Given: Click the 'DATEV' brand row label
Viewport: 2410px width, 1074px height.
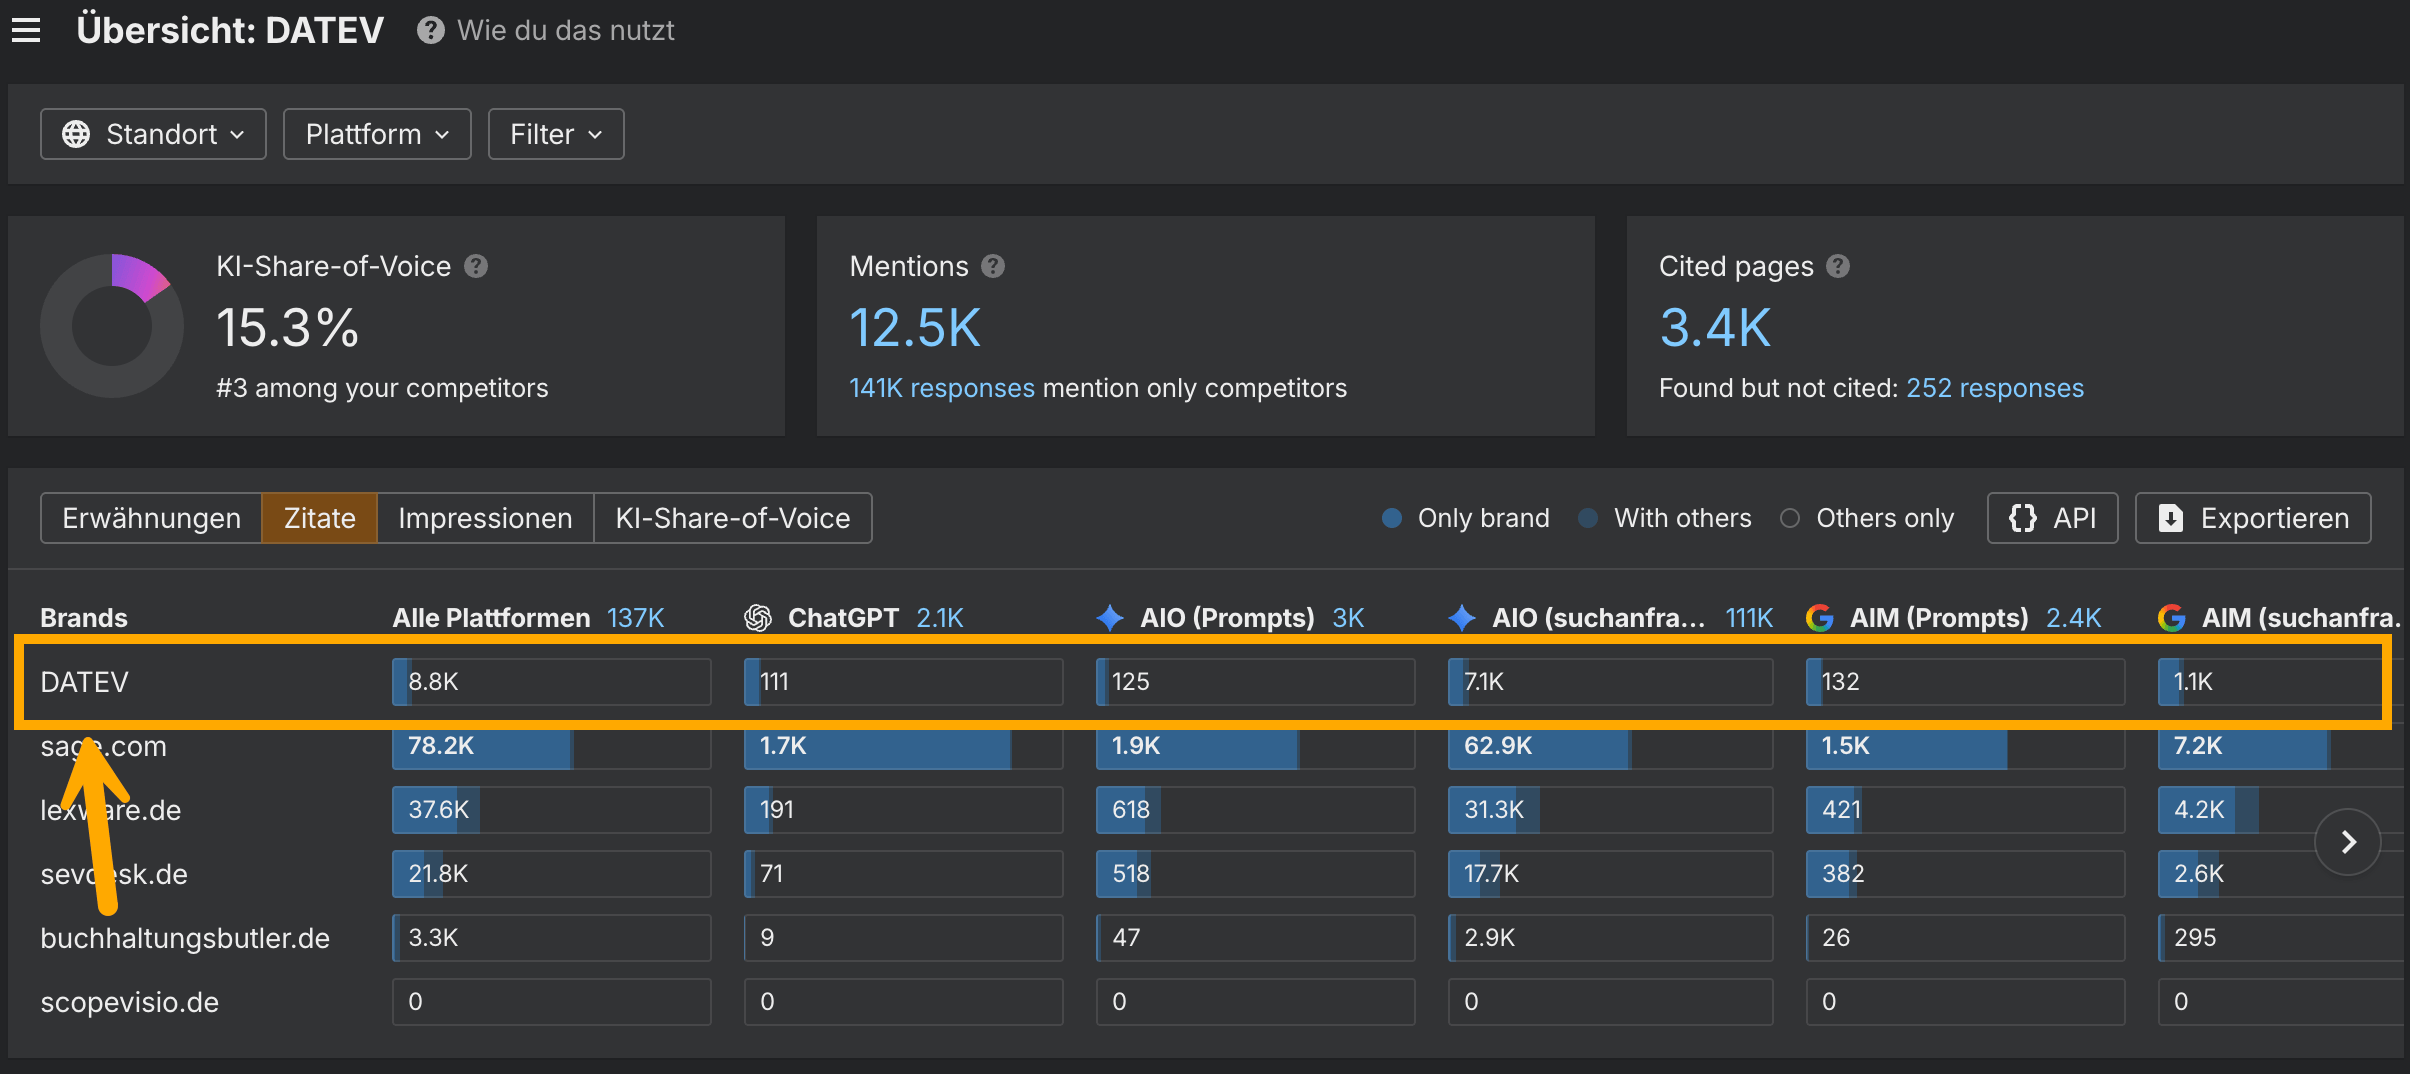Looking at the screenshot, I should [84, 682].
